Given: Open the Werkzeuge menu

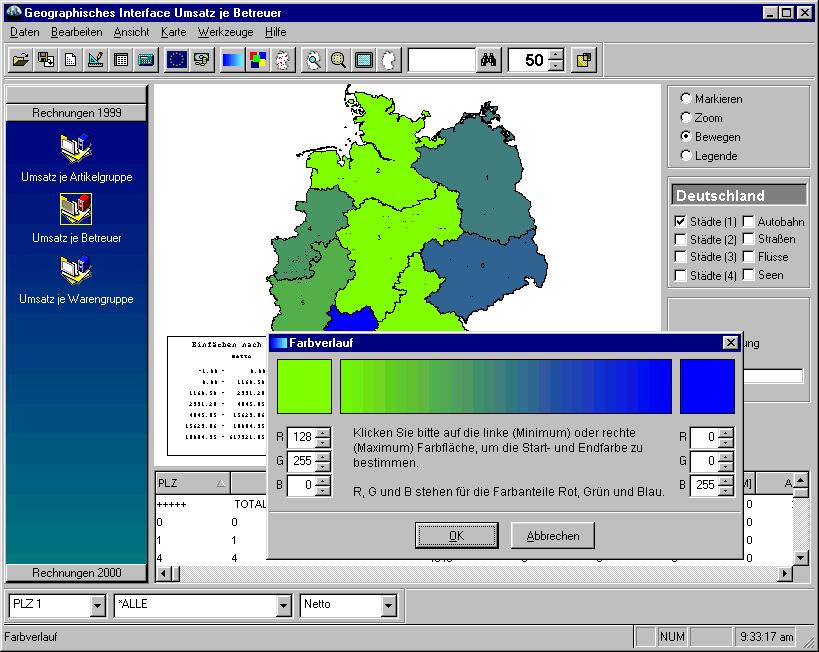Looking at the screenshot, I should 225,32.
